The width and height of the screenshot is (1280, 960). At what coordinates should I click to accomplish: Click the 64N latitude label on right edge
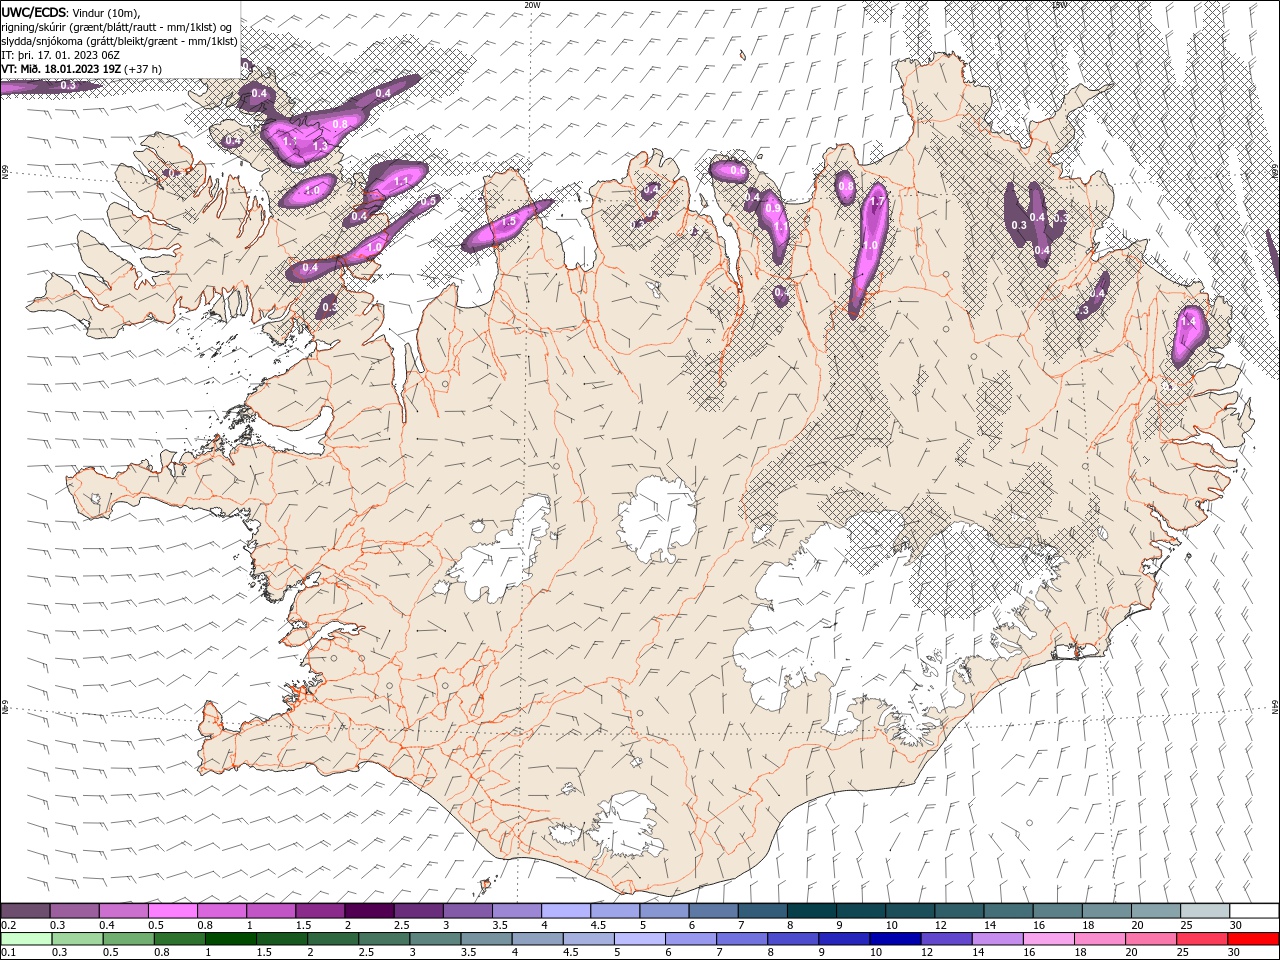[x=1275, y=707]
